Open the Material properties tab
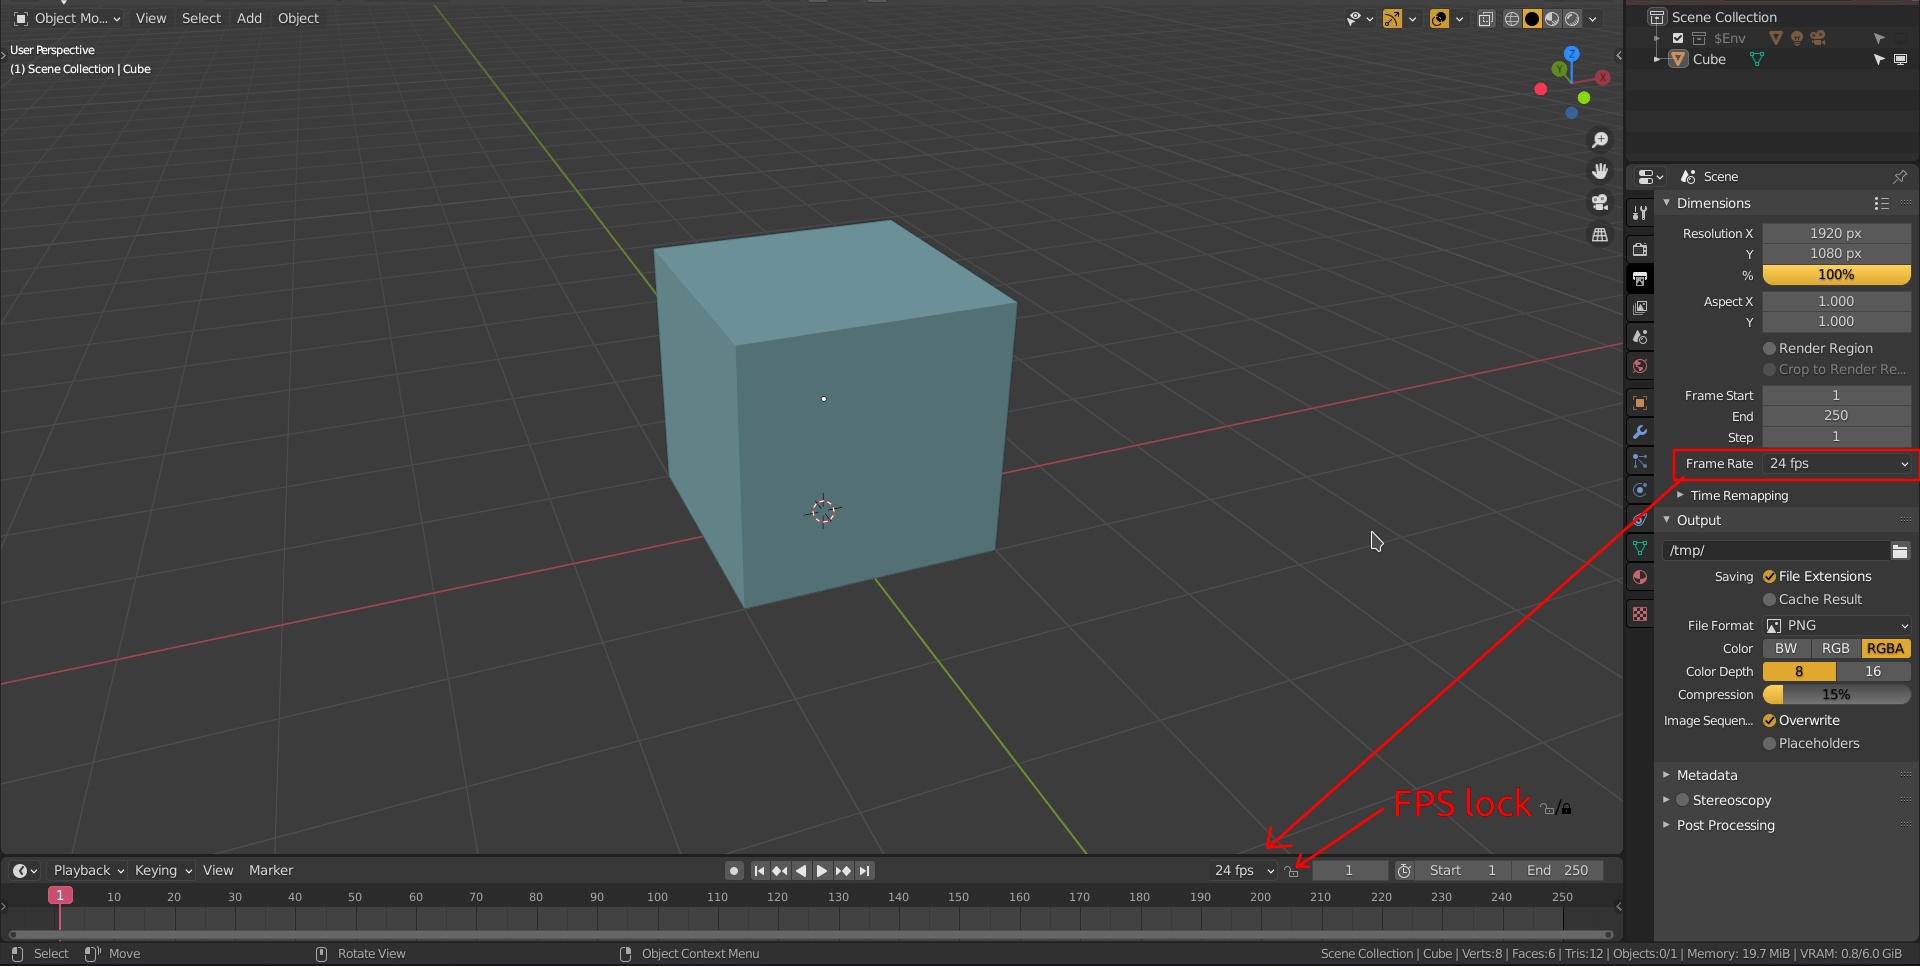The width and height of the screenshot is (1920, 966). 1640,577
